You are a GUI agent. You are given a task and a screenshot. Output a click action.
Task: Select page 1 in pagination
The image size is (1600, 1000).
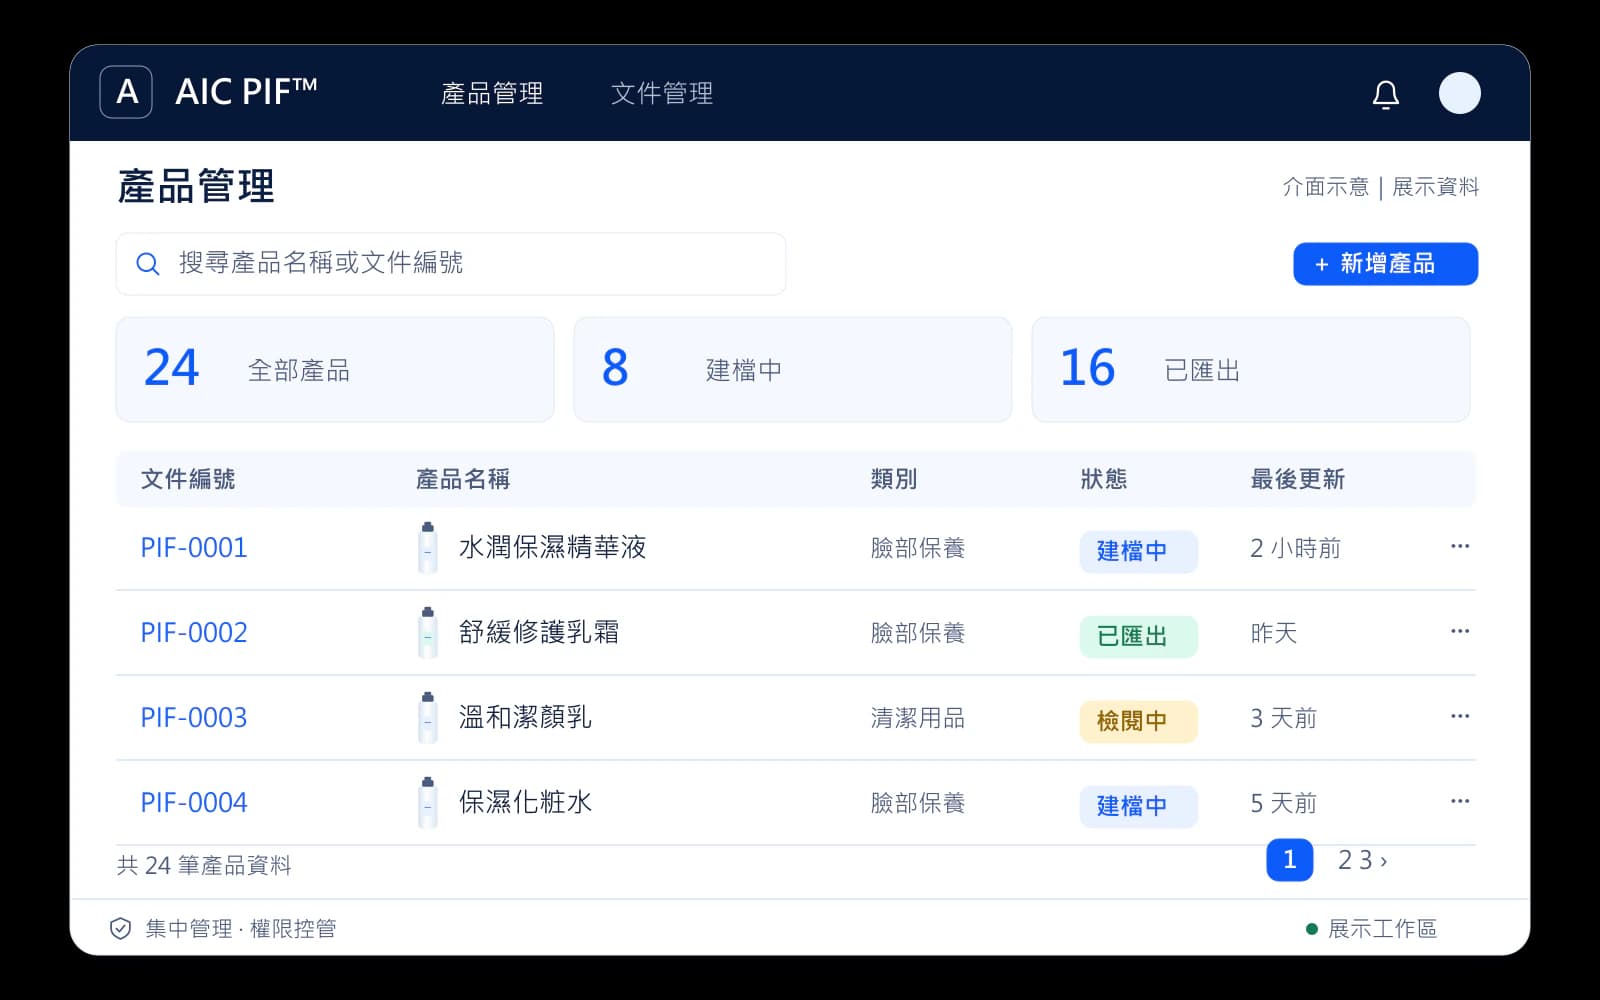pos(1289,859)
